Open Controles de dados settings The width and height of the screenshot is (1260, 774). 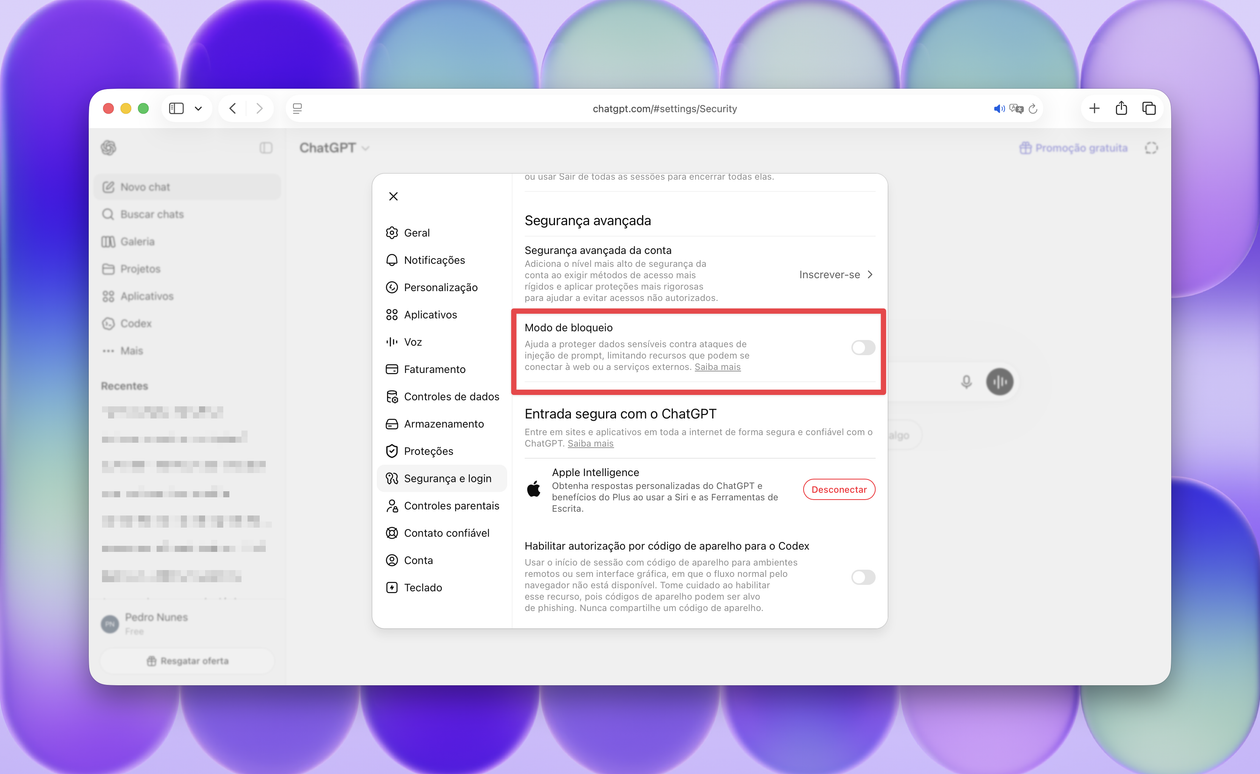pyautogui.click(x=442, y=397)
